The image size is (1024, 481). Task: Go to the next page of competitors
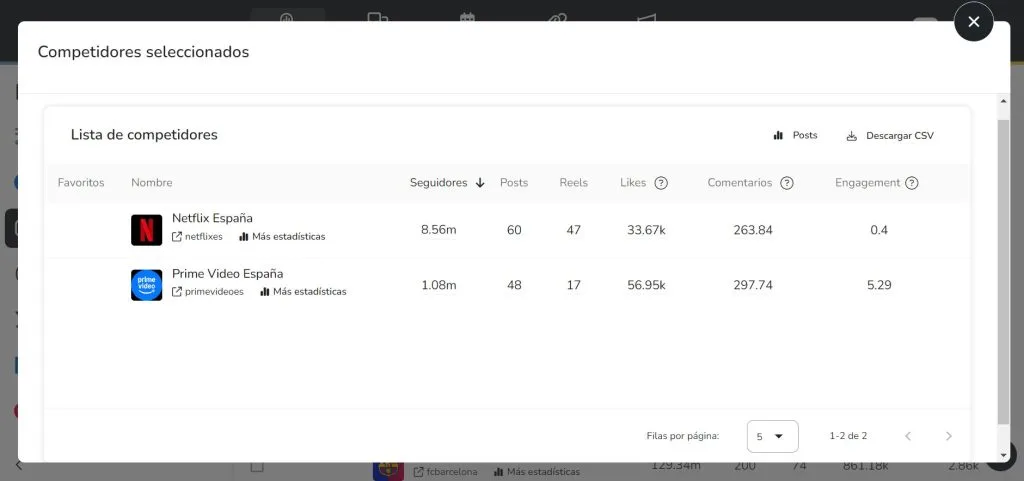[949, 436]
